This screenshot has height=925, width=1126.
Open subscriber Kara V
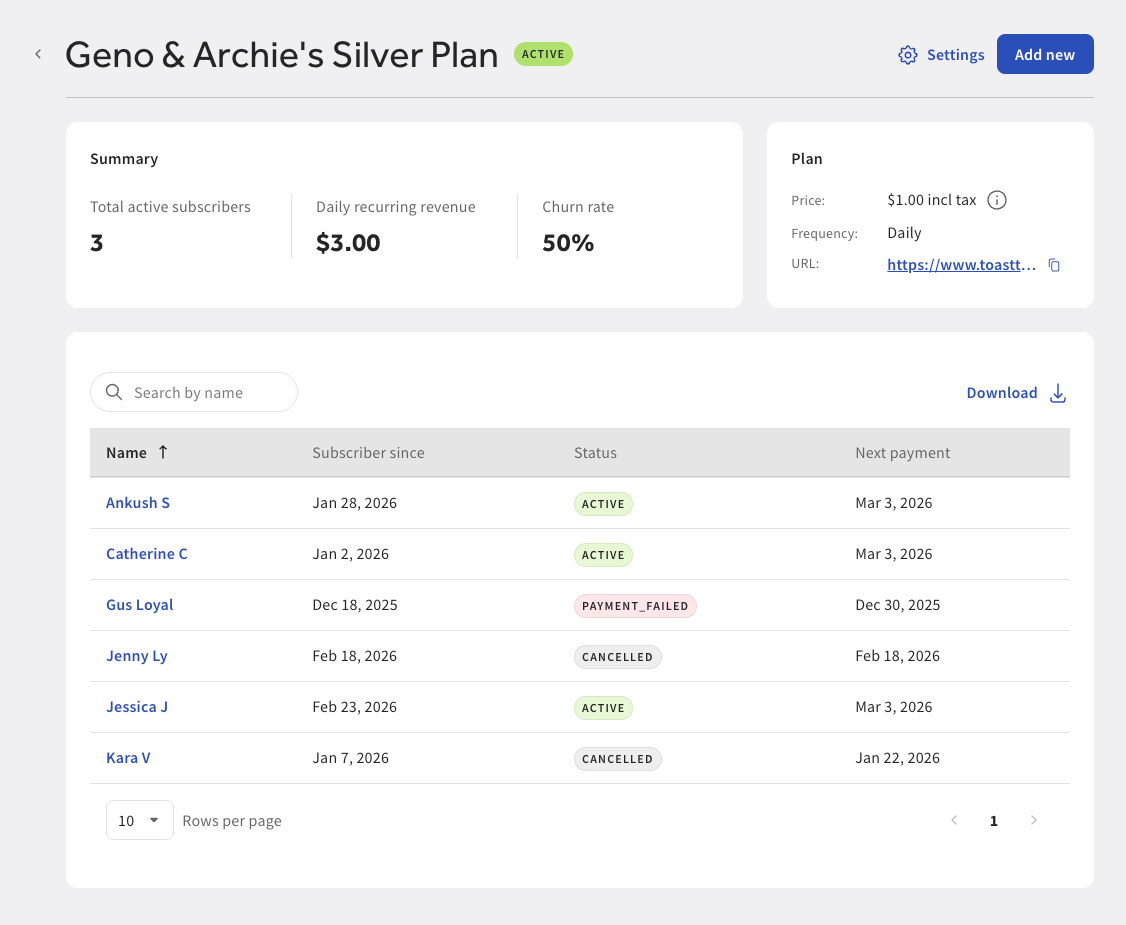128,757
